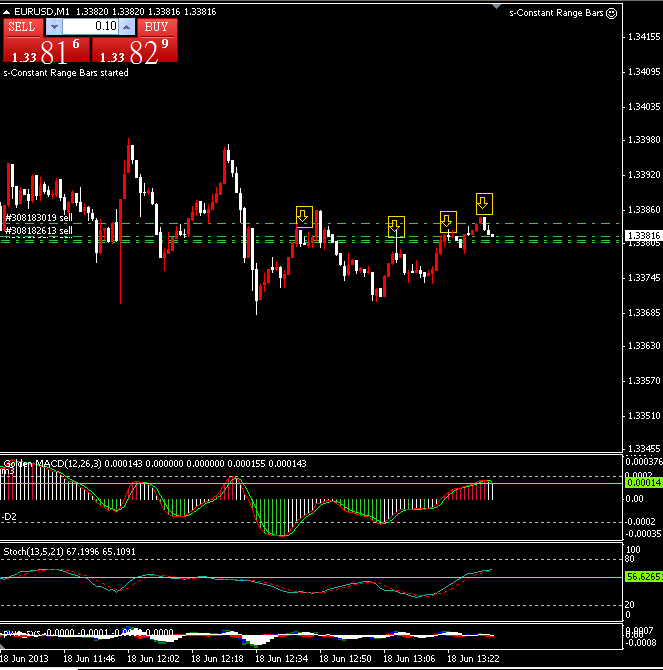This screenshot has width=663, height=670.
Task: Click the 1.33745 price scale label
Action: (644, 278)
